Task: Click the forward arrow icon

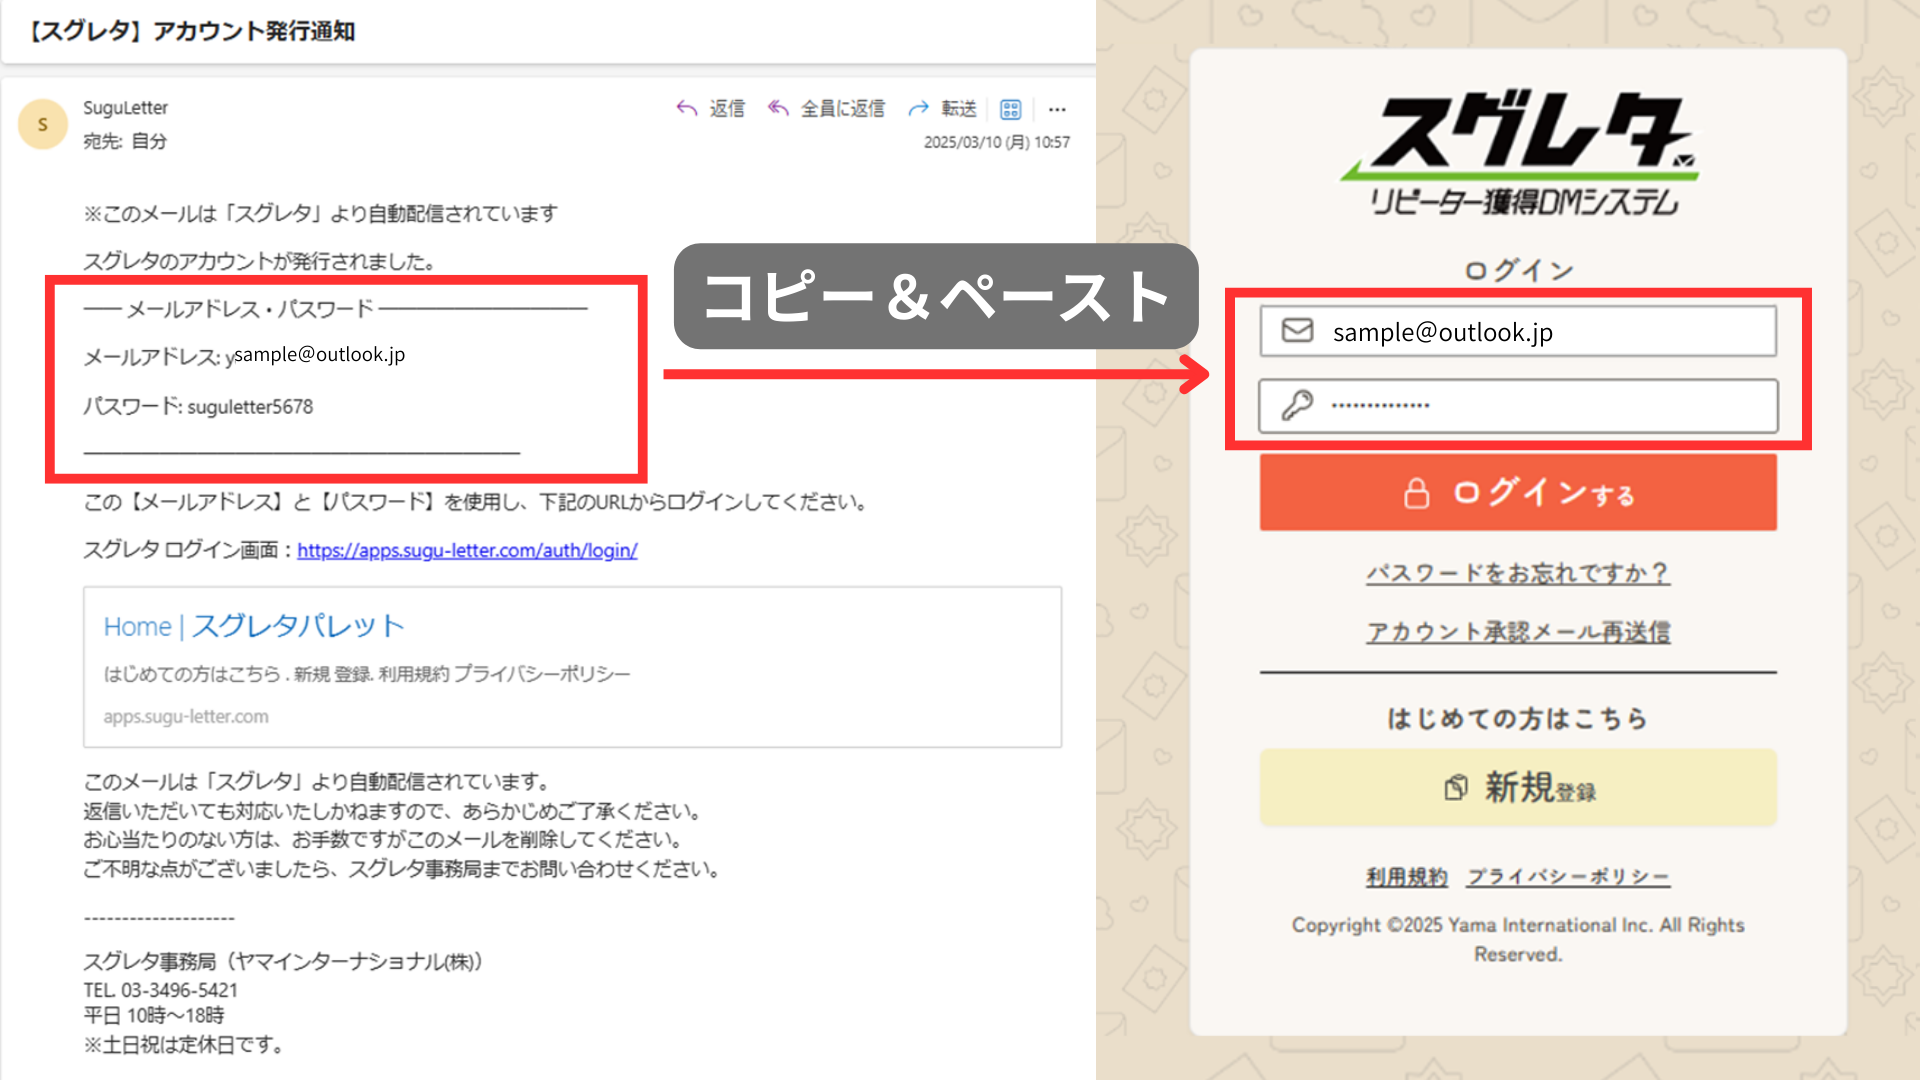Action: pos(918,108)
